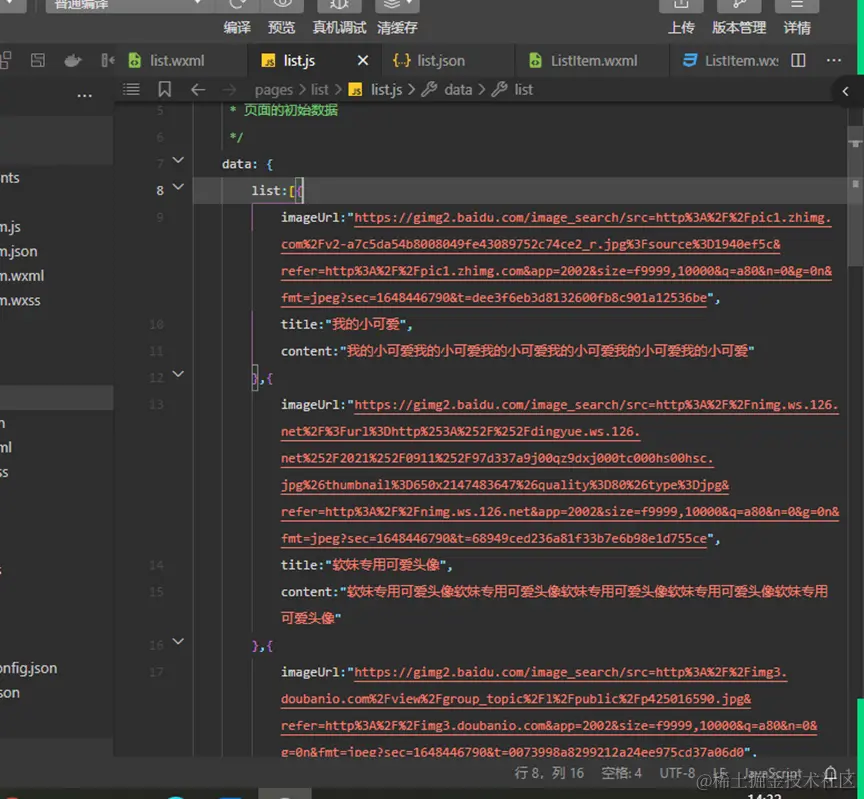Select the file ending 'm.js' in explorer
The image size is (864, 799).
pyautogui.click(x=10, y=226)
